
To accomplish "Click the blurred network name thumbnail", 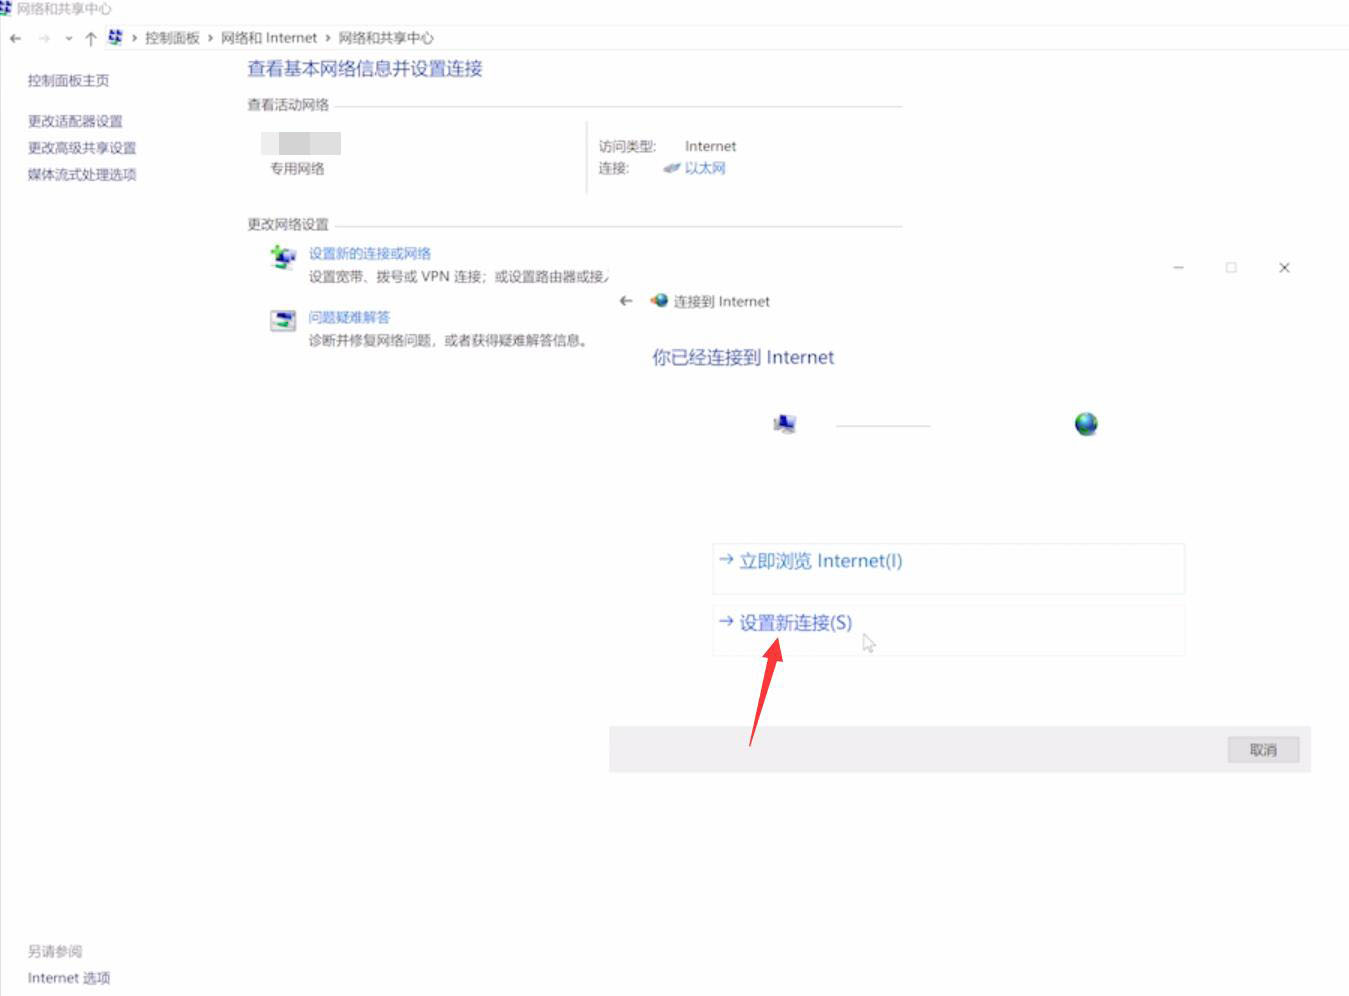I will tap(301, 143).
